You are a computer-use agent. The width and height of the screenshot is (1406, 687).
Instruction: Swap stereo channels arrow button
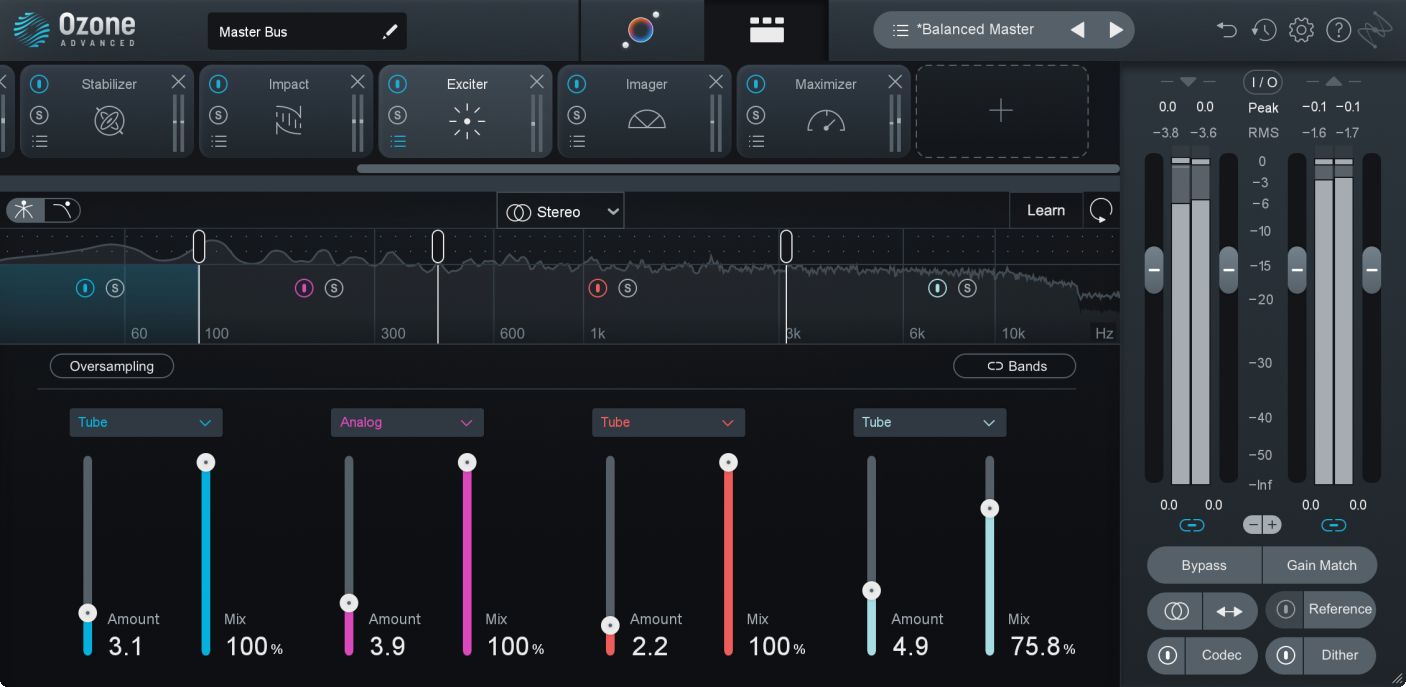[1230, 610]
